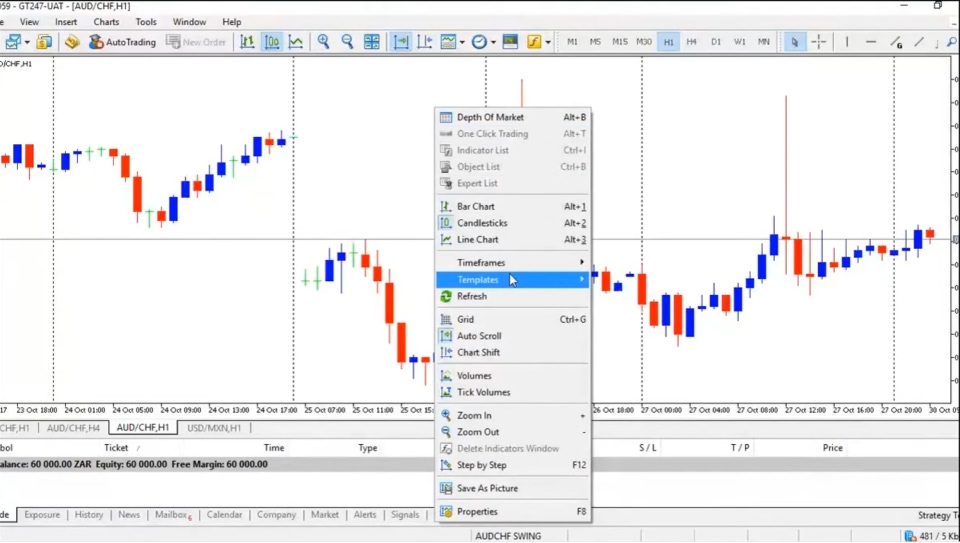960x543 pixels.
Task: Click the yellow tag Market Watch icon
Action: pyautogui.click(x=72, y=42)
